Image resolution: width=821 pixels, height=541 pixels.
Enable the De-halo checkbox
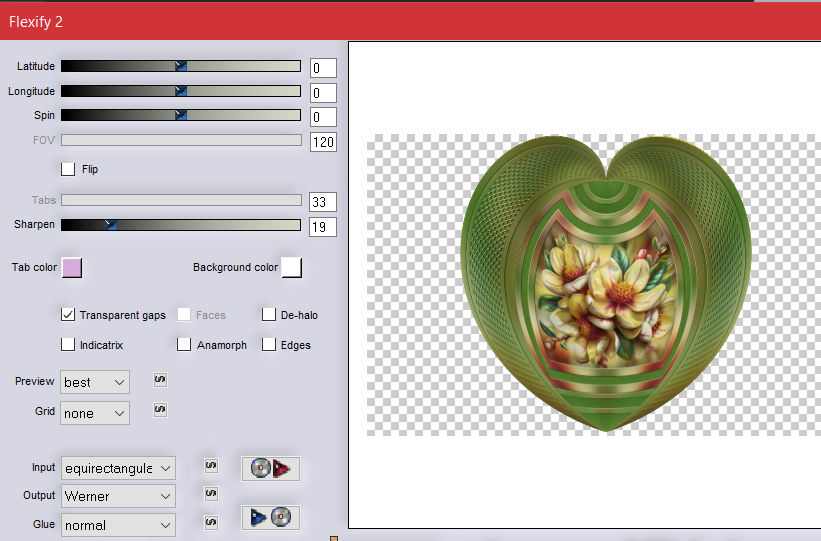(x=269, y=315)
